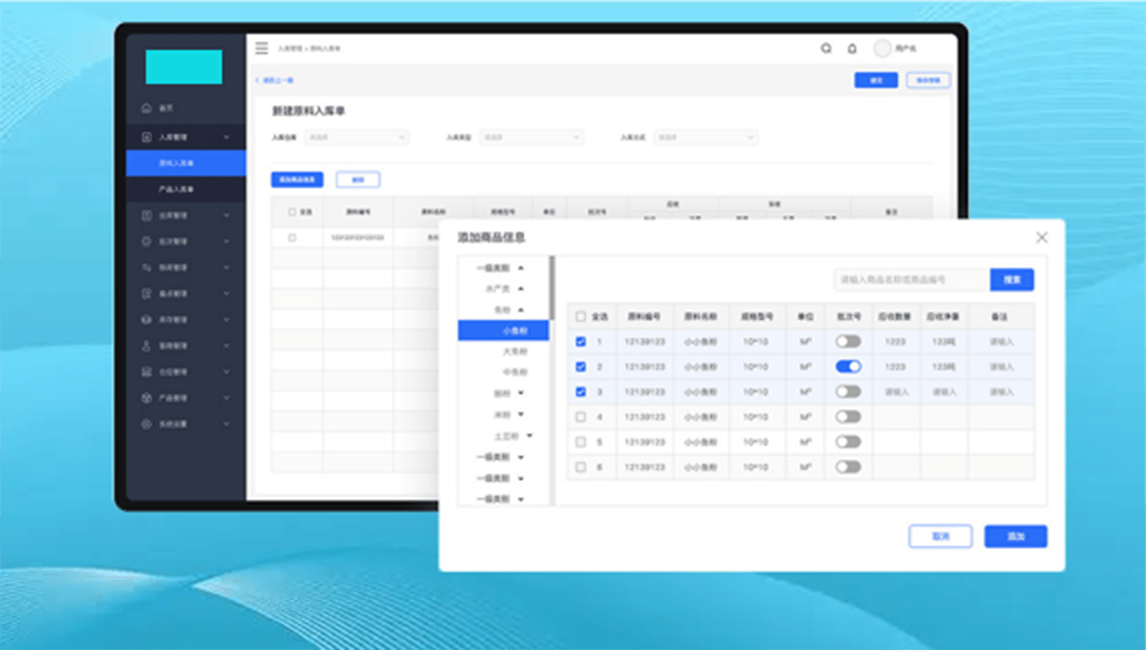Collapse the 水产类 tree node arrow
The width and height of the screenshot is (1146, 650).
521,289
